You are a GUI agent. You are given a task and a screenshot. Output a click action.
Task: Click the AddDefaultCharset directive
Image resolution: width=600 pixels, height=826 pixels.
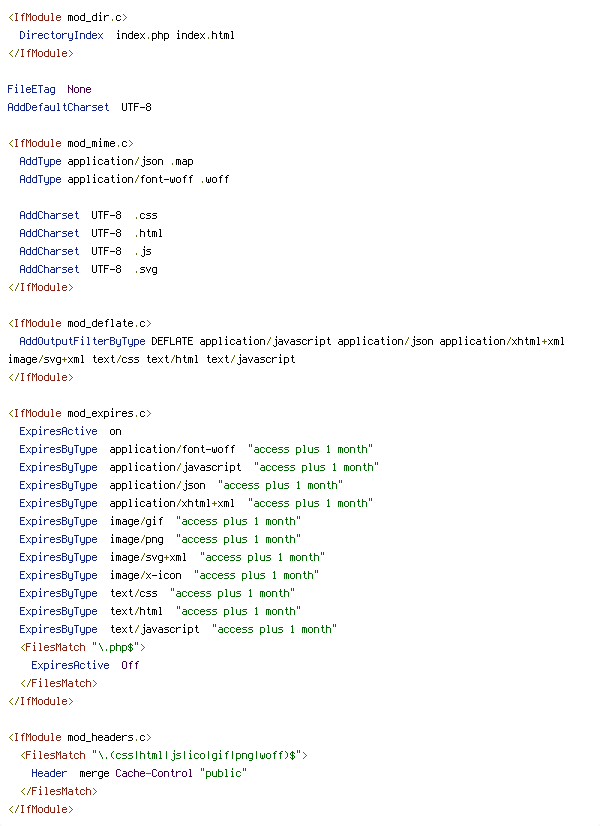pyautogui.click(x=58, y=107)
